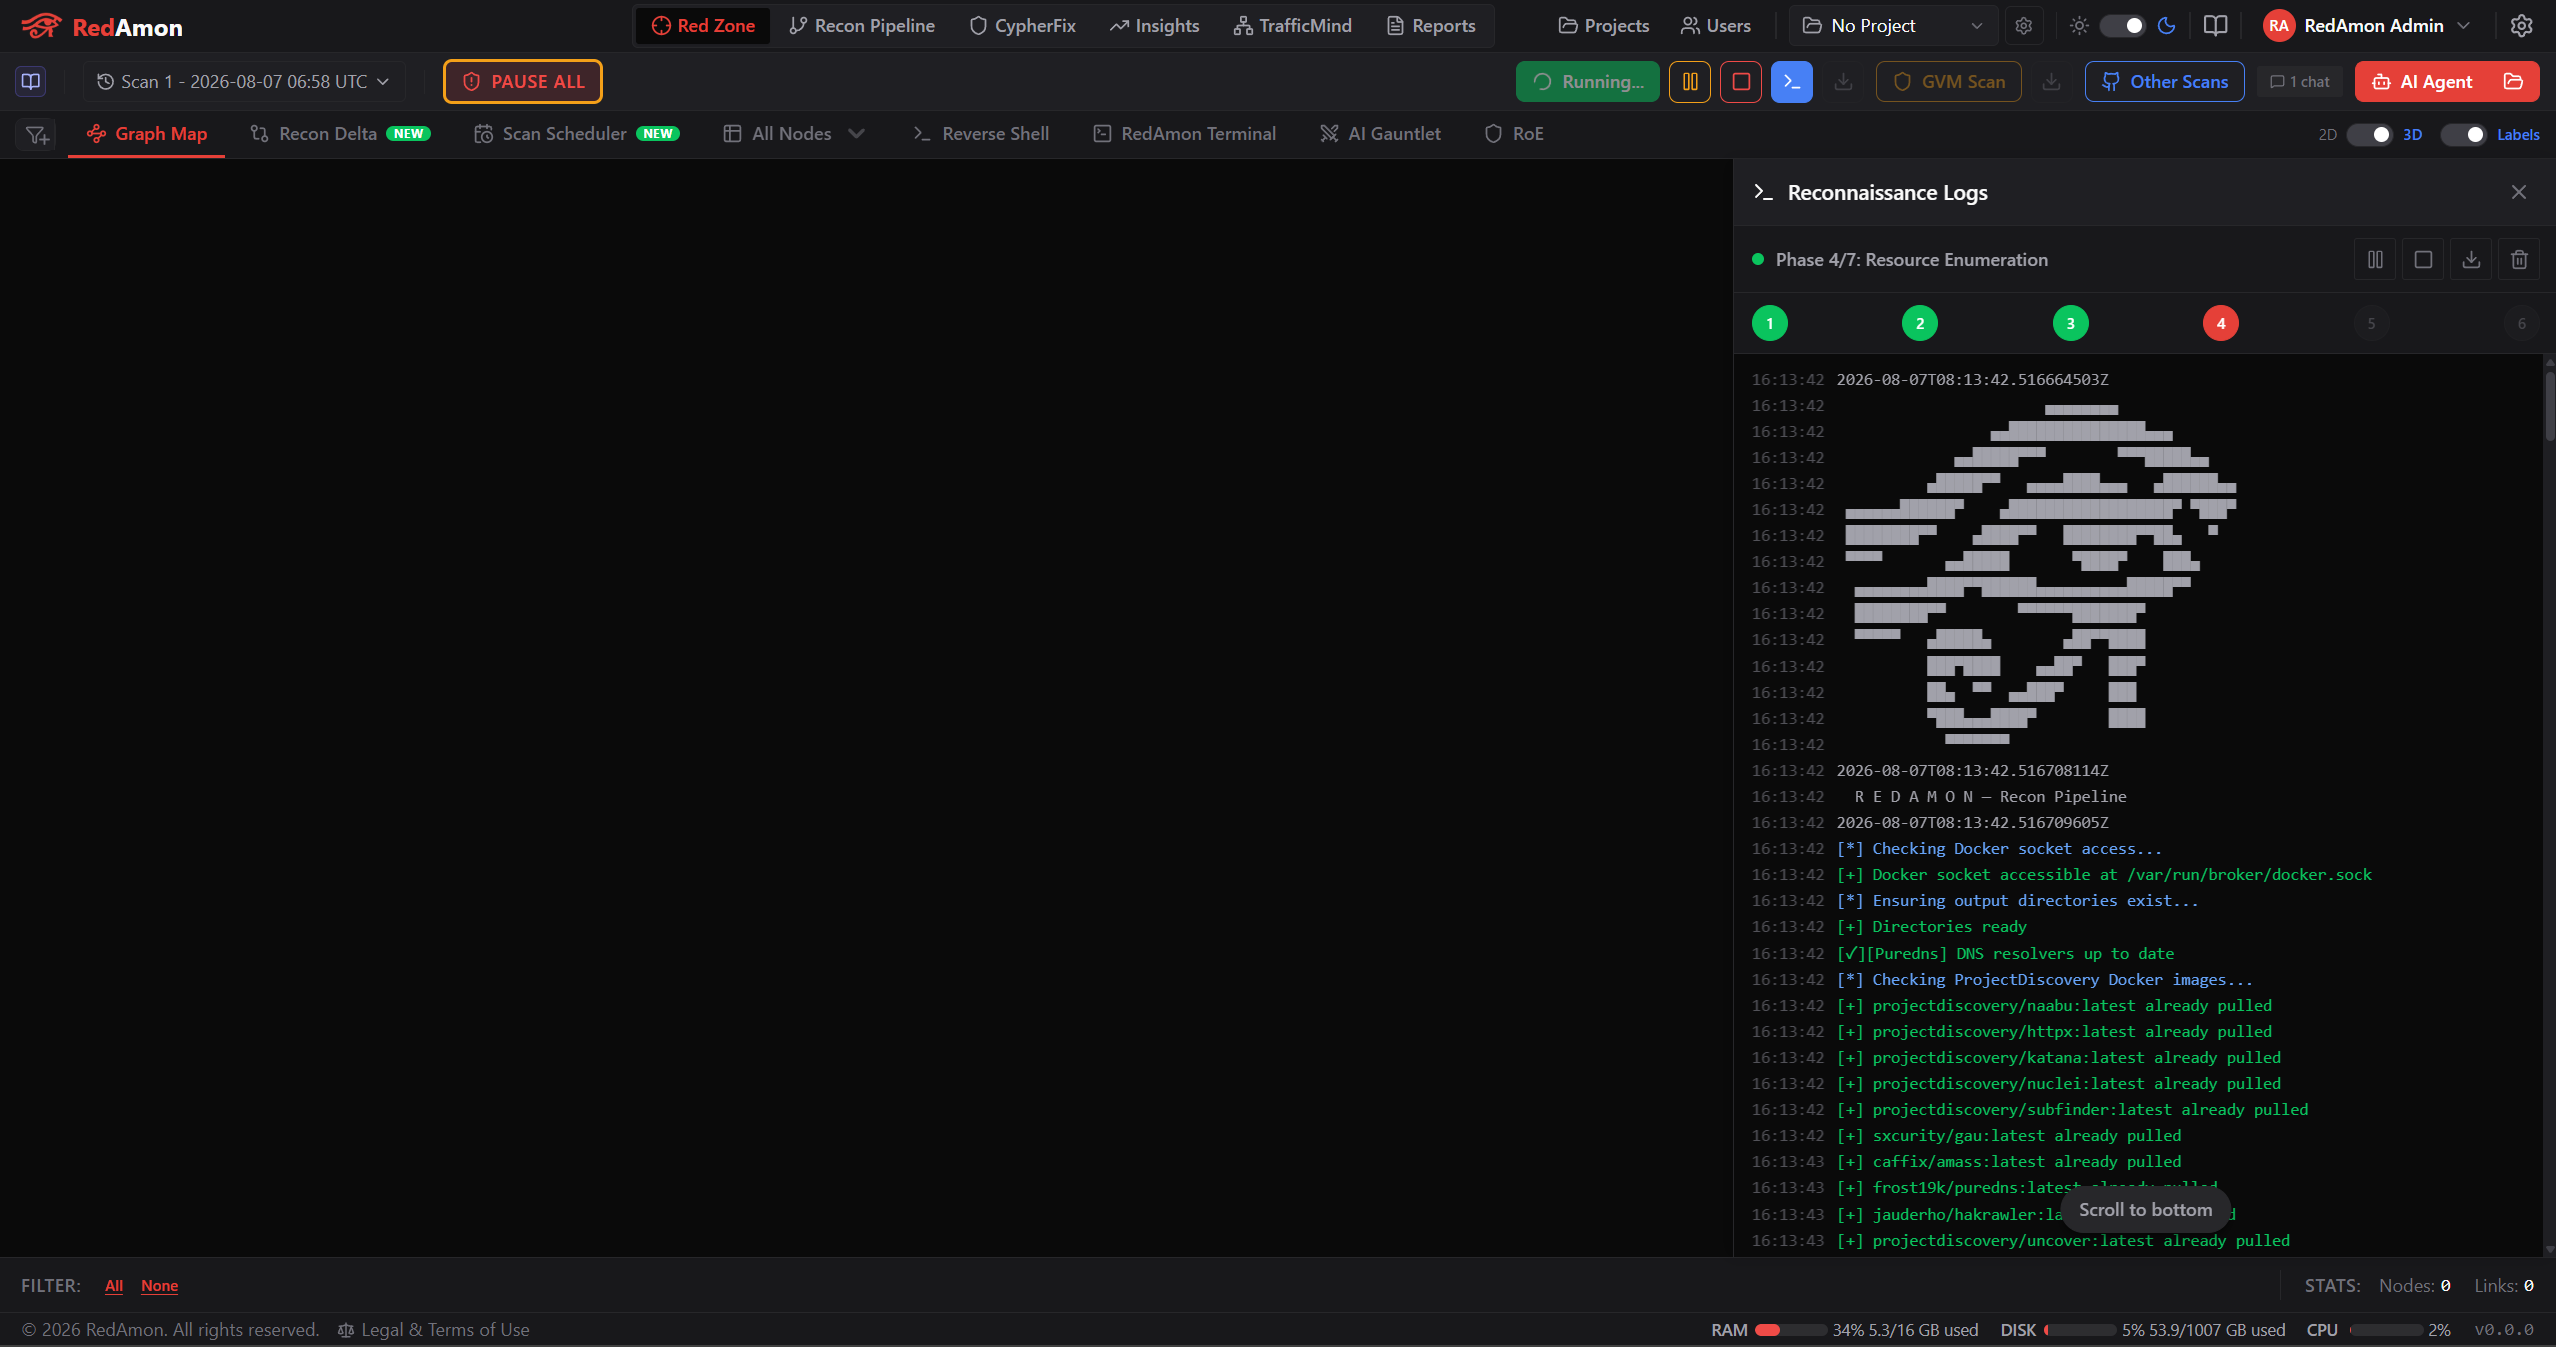The width and height of the screenshot is (2556, 1347).
Task: Switch the light/dark theme toggle
Action: point(2122,26)
